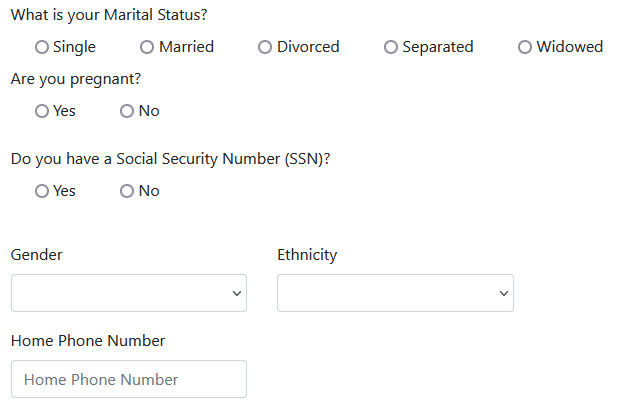Image resolution: width=638 pixels, height=417 pixels.
Task: Click the Gender field label
Action: click(x=37, y=255)
